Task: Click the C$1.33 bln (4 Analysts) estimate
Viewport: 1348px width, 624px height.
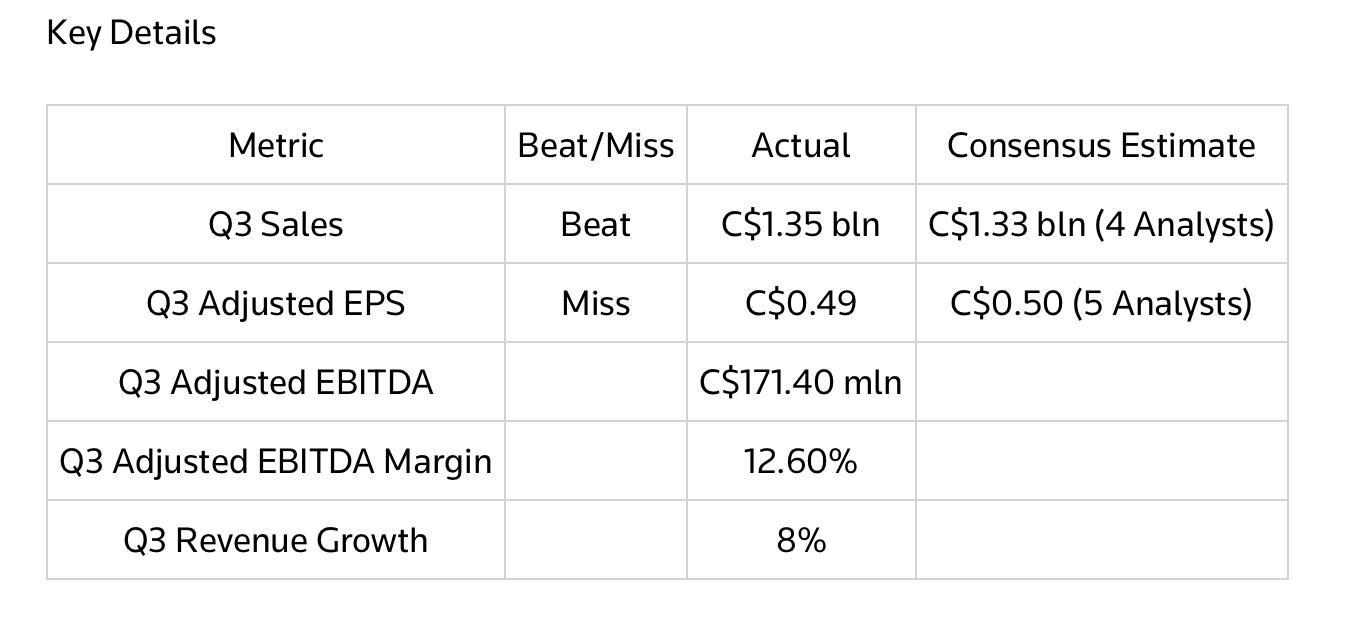Action: [1101, 225]
